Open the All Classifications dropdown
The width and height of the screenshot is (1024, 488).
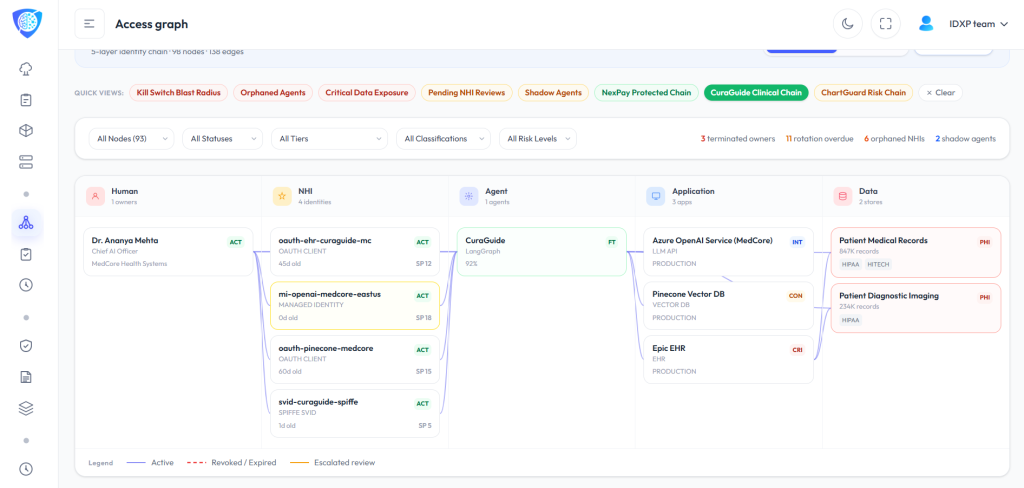pos(443,138)
